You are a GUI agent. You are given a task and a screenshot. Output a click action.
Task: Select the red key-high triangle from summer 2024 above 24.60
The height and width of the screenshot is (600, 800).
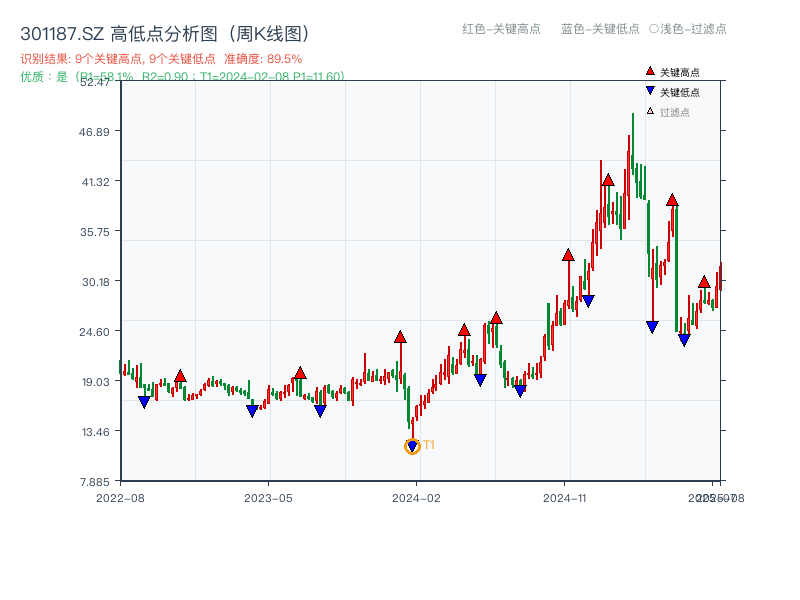pyautogui.click(x=496, y=318)
